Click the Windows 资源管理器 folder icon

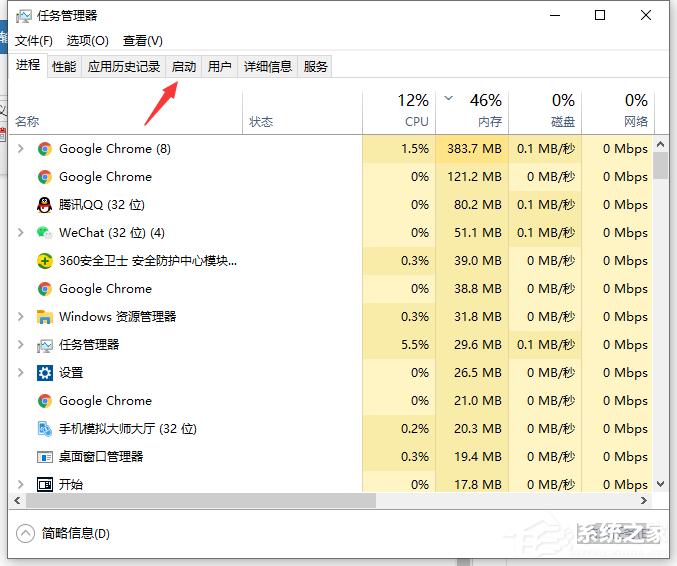pyautogui.click(x=44, y=317)
